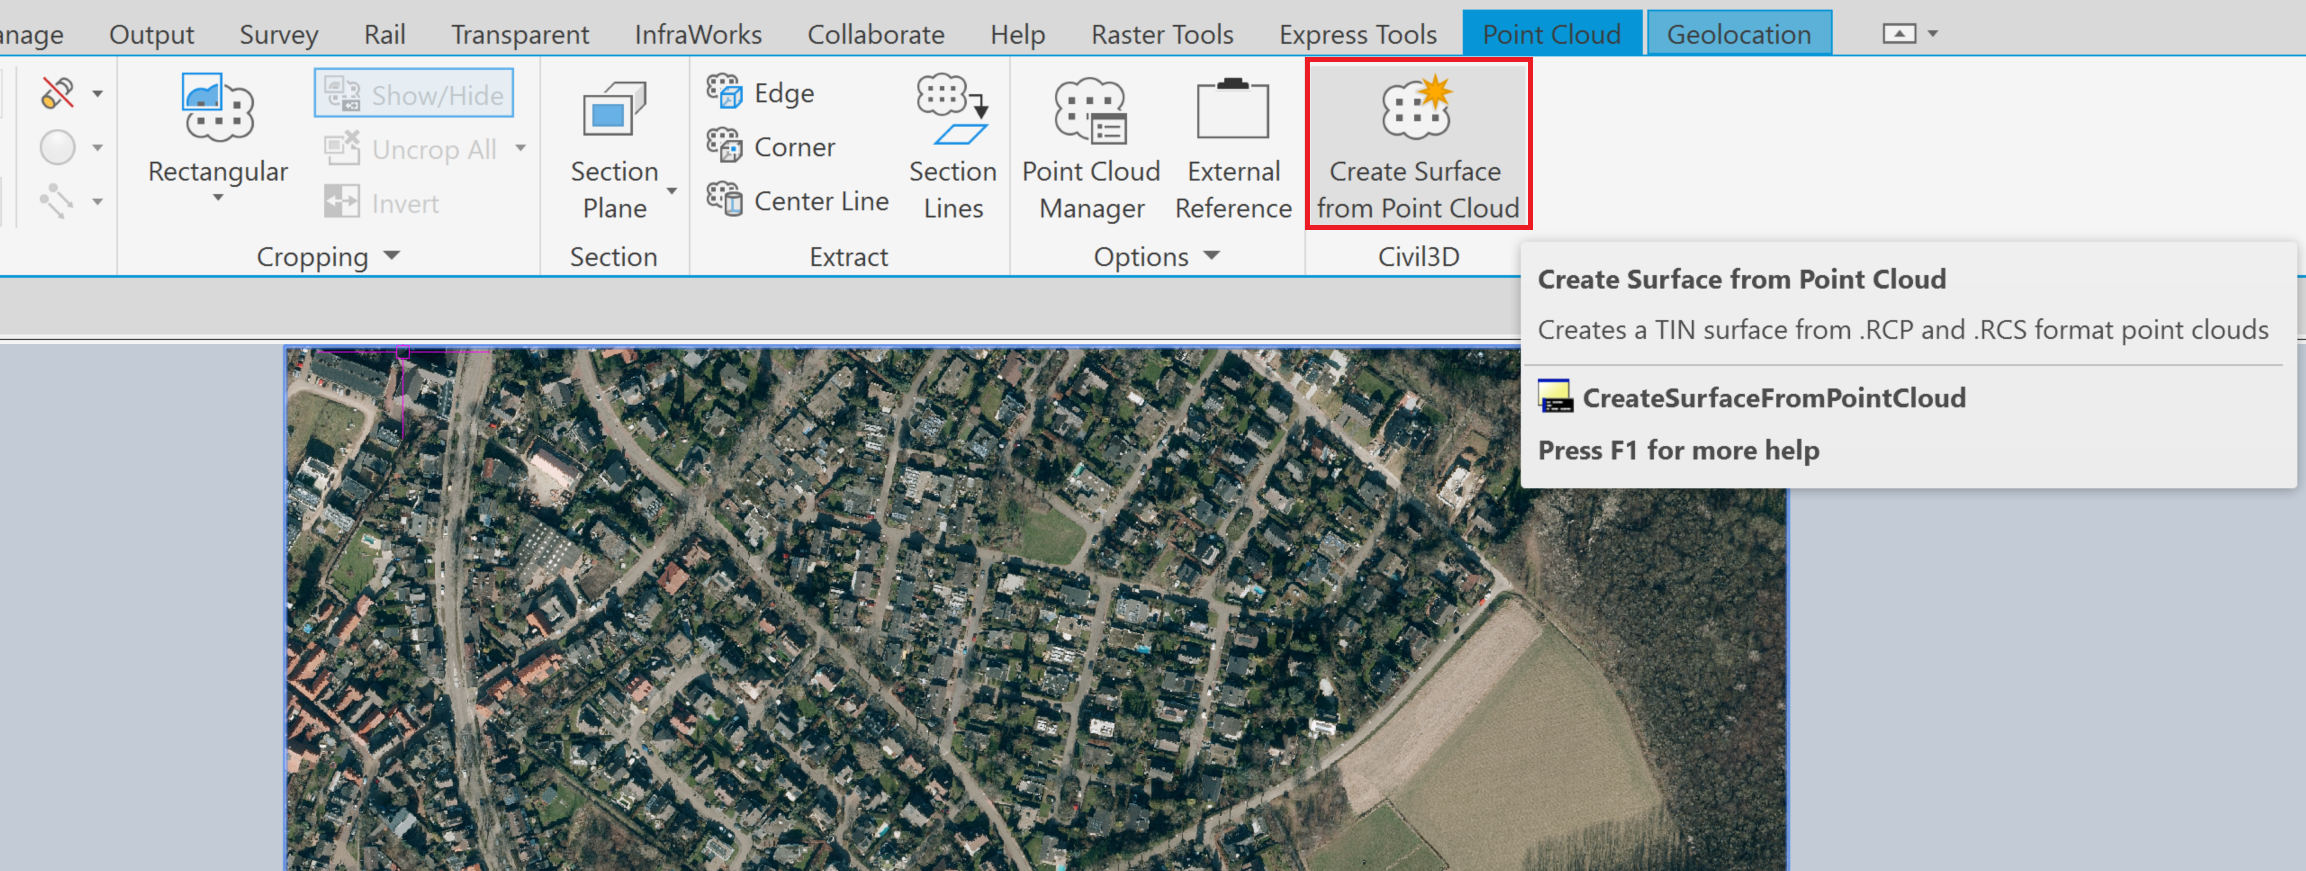Click the Uncrop All button
2306x871 pixels.
coord(412,149)
